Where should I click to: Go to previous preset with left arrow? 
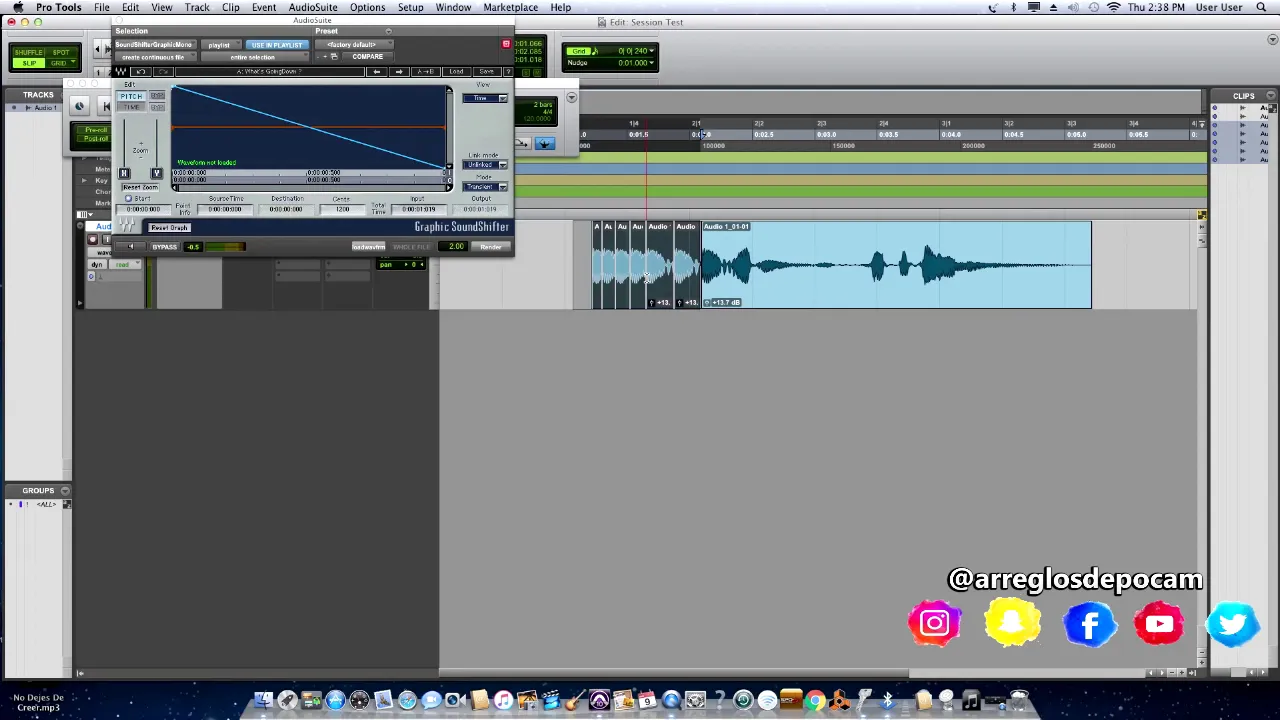click(x=377, y=71)
